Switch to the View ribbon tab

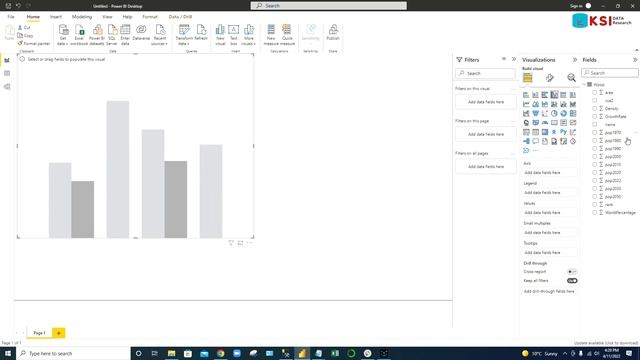tap(107, 17)
